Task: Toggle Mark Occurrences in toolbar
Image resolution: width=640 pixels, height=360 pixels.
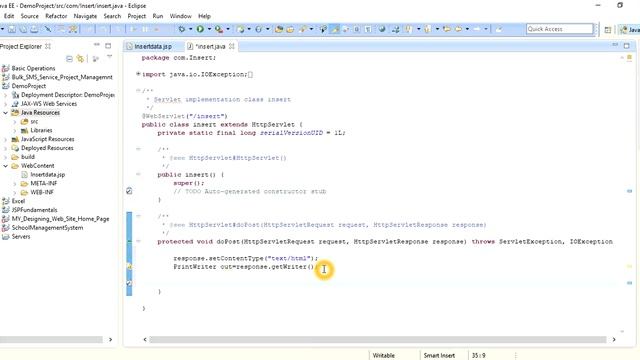Action: pyautogui.click(x=335, y=29)
